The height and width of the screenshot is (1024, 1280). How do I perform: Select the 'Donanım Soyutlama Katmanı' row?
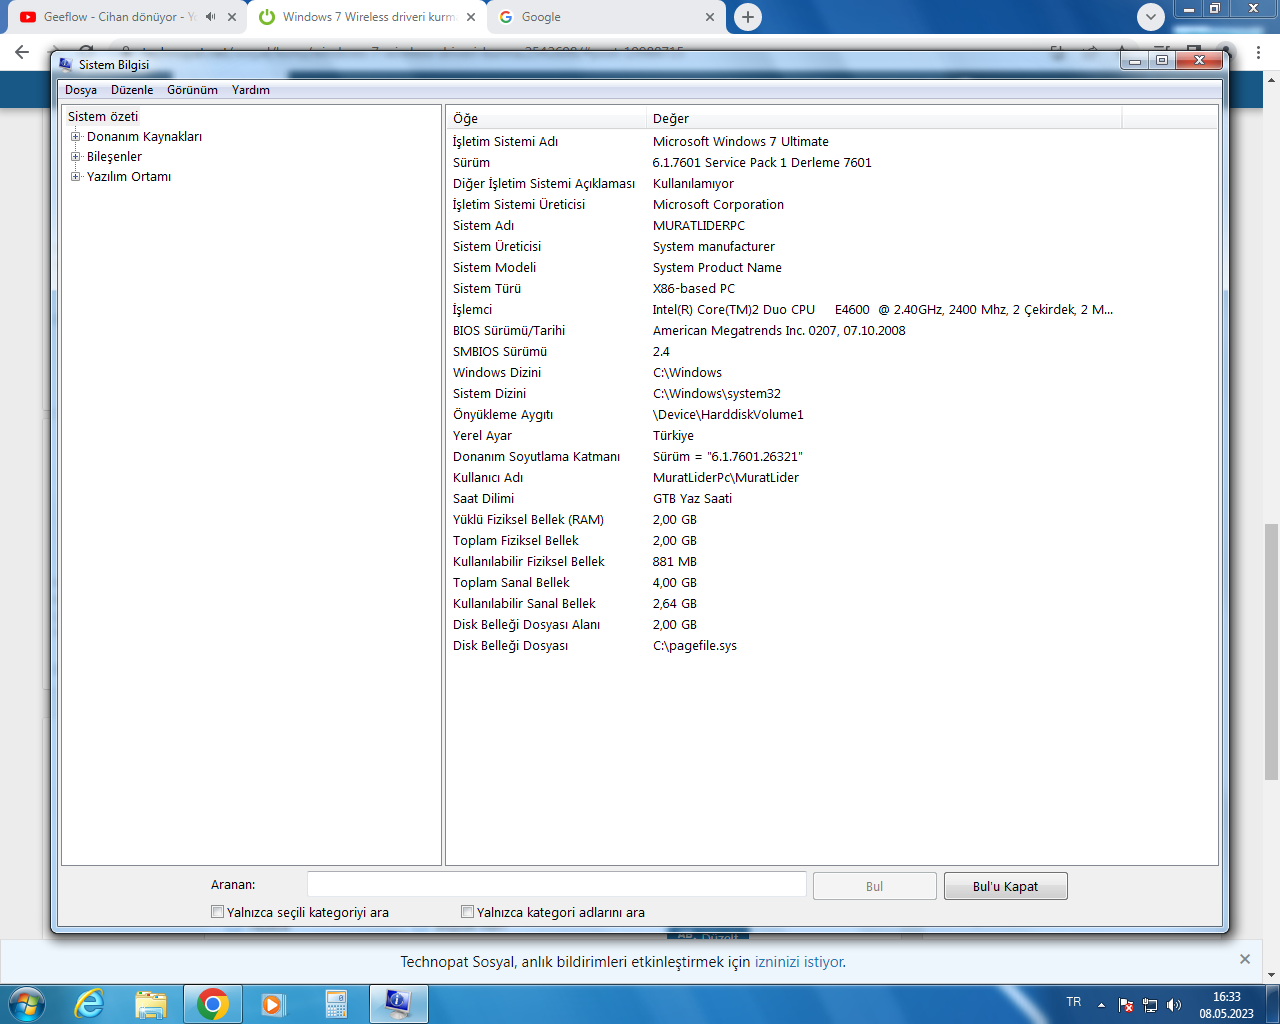point(832,457)
